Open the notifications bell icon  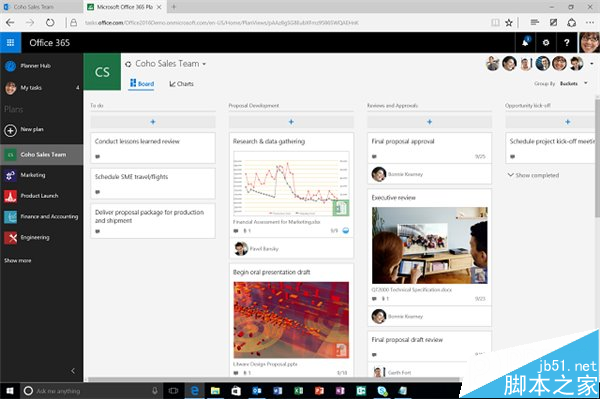tap(525, 42)
